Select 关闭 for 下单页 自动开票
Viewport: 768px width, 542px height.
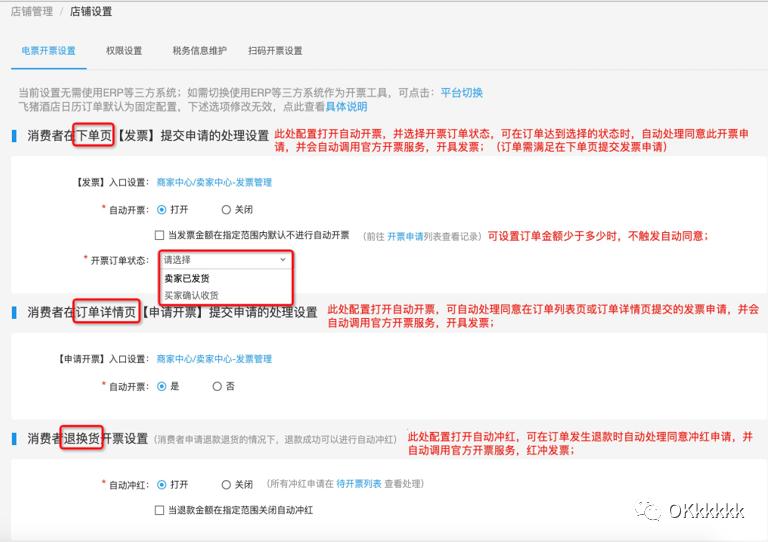pyautogui.click(x=226, y=210)
